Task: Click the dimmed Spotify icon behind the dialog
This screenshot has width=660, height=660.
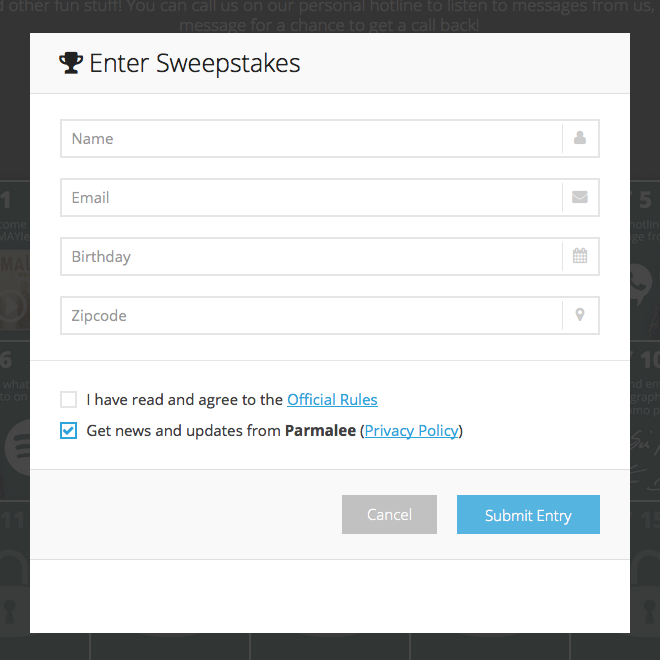Action: click(18, 447)
